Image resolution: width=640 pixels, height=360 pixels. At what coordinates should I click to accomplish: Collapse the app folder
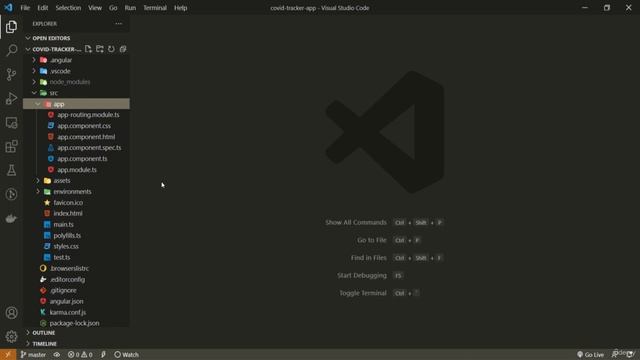76,104
